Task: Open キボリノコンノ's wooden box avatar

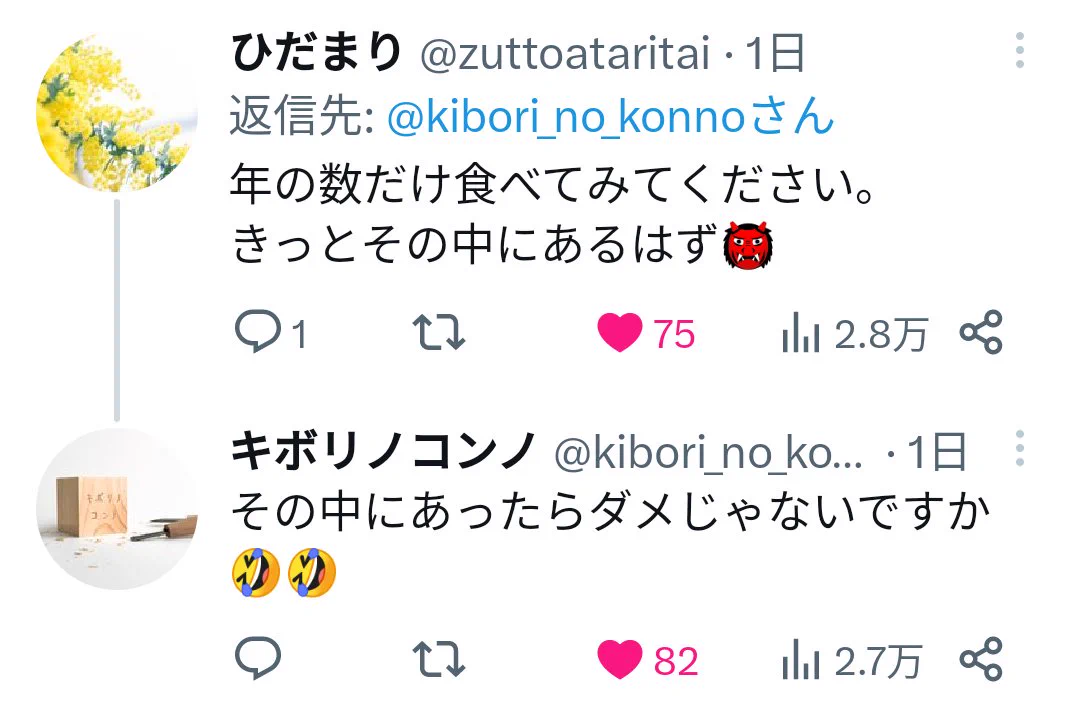Action: (116, 509)
